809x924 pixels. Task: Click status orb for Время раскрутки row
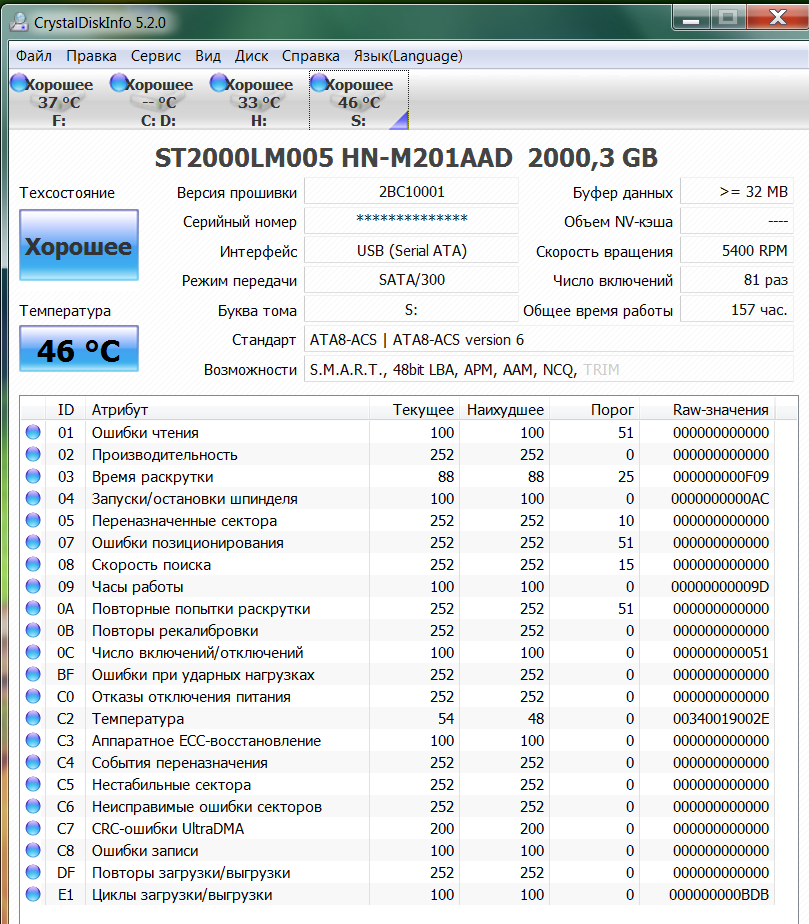click(33, 476)
